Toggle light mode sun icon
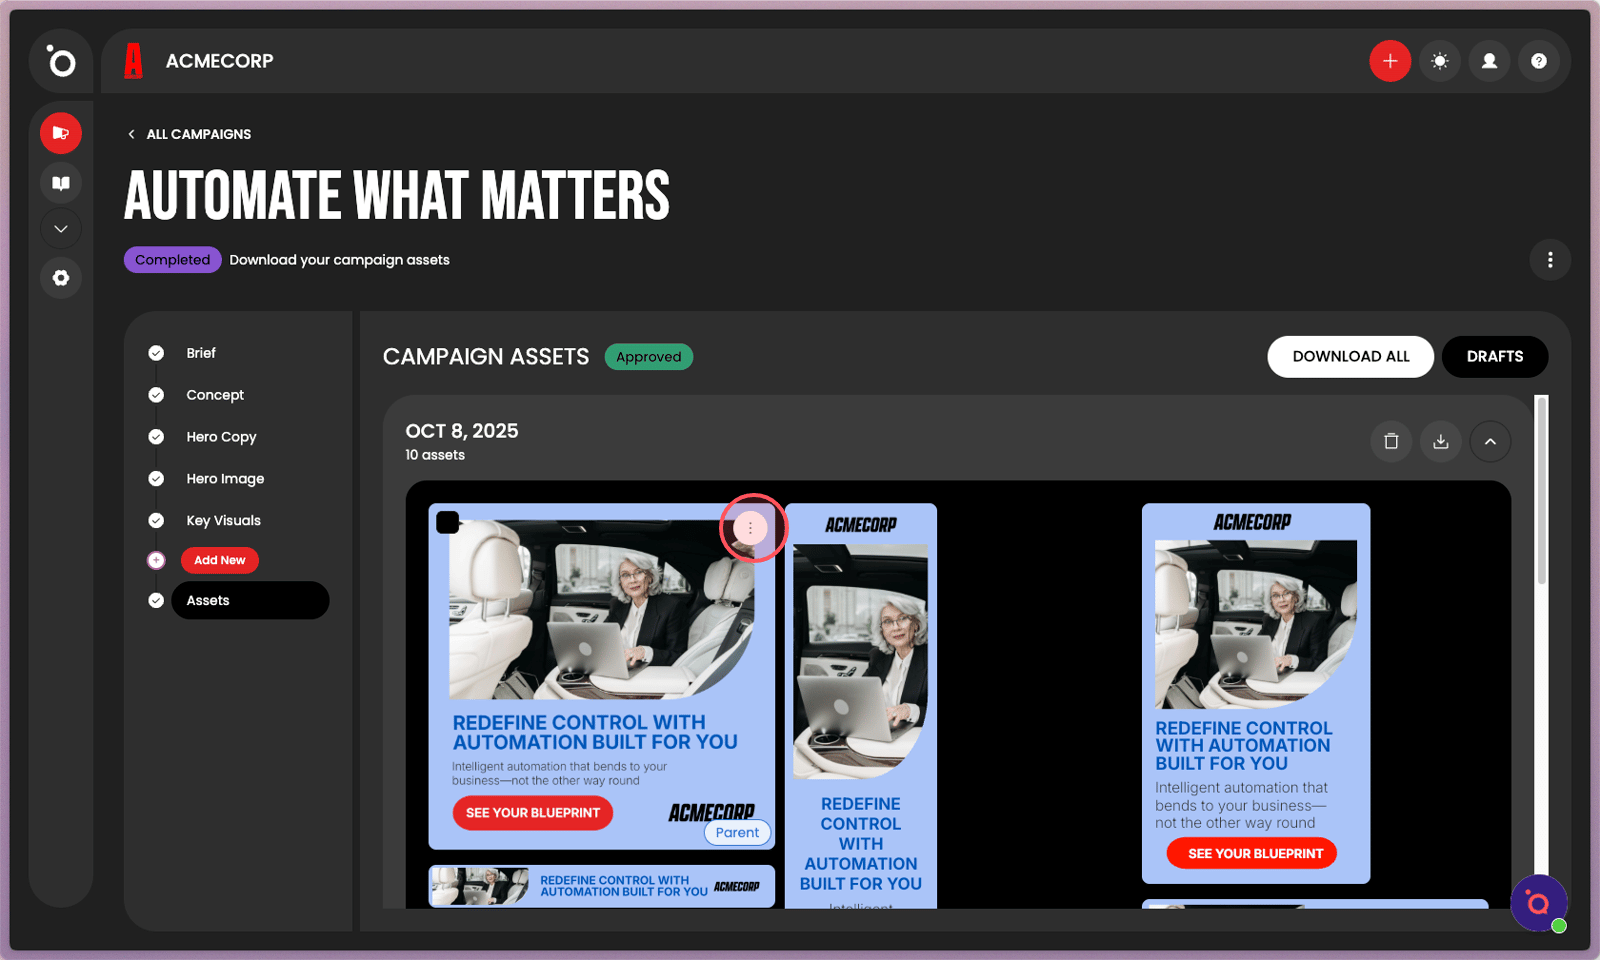The height and width of the screenshot is (960, 1600). point(1440,61)
